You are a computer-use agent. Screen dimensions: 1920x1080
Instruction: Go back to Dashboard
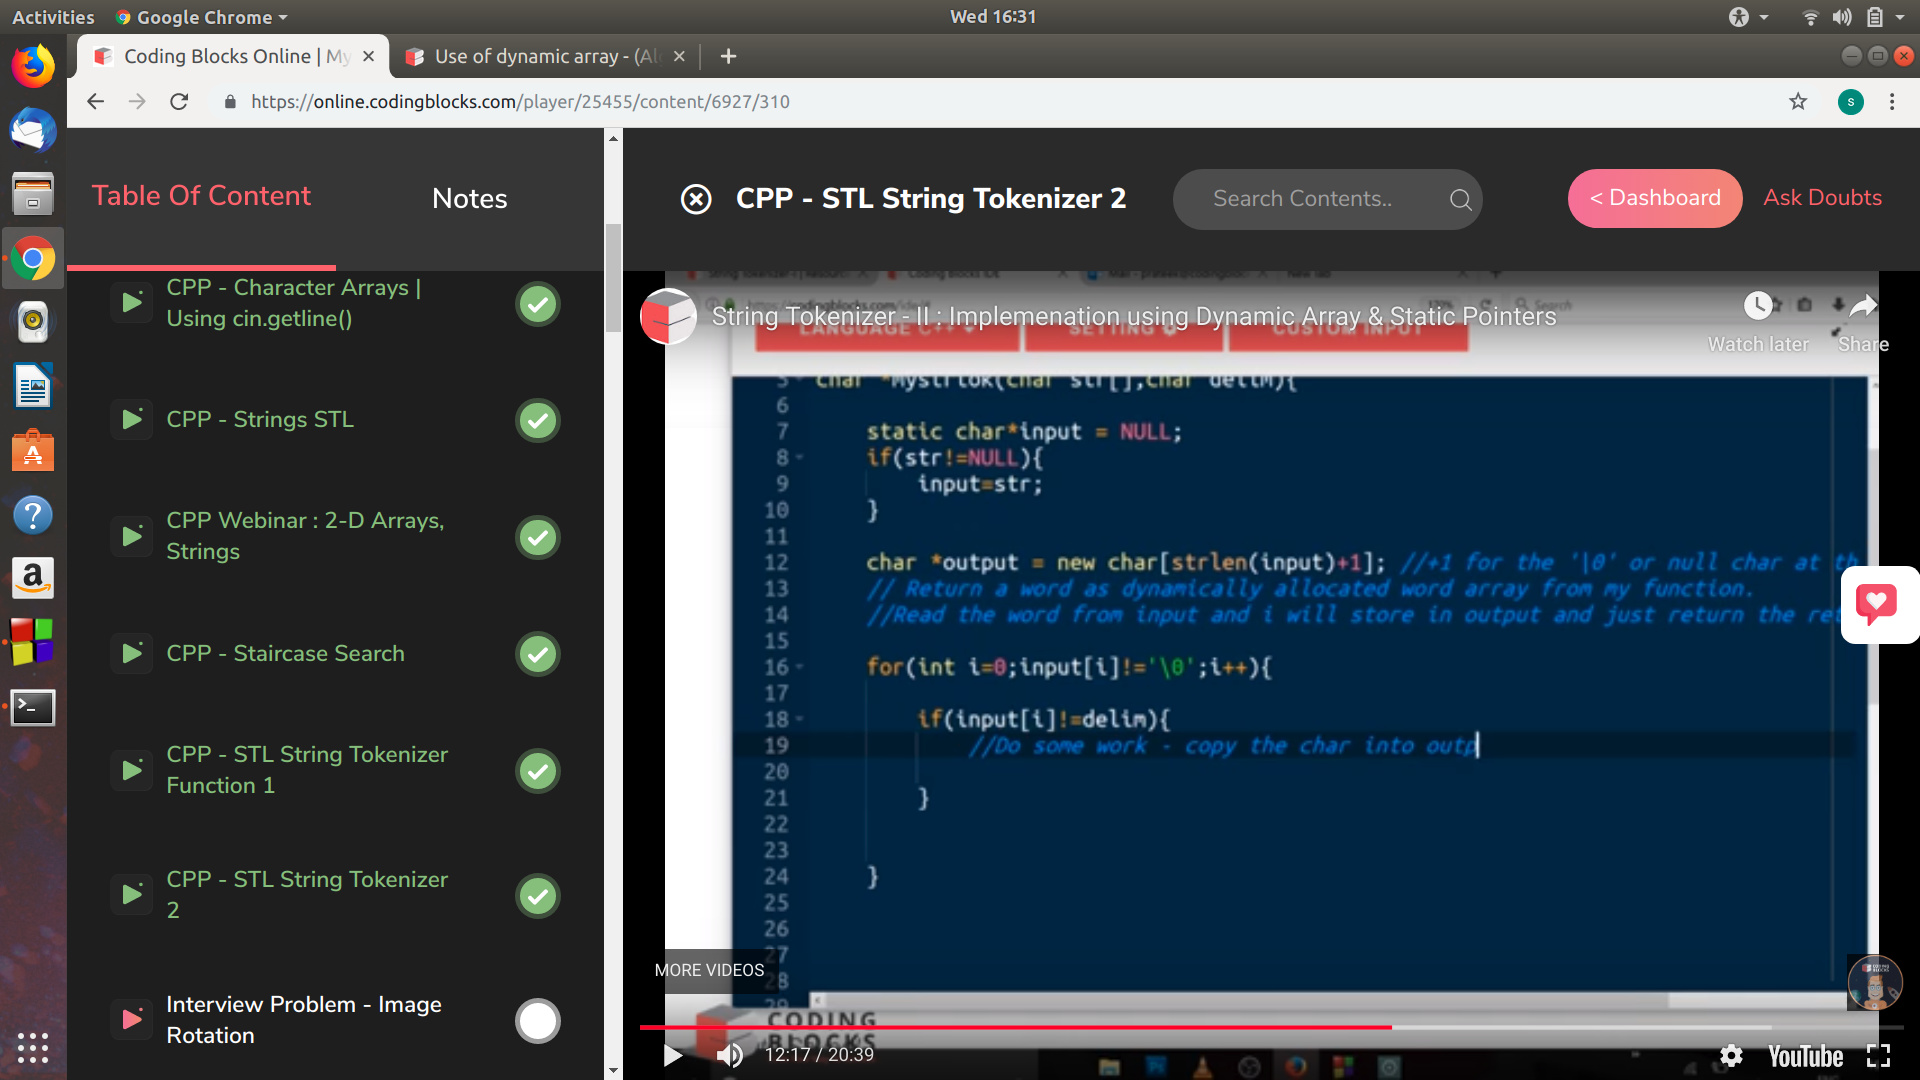[x=1654, y=198]
